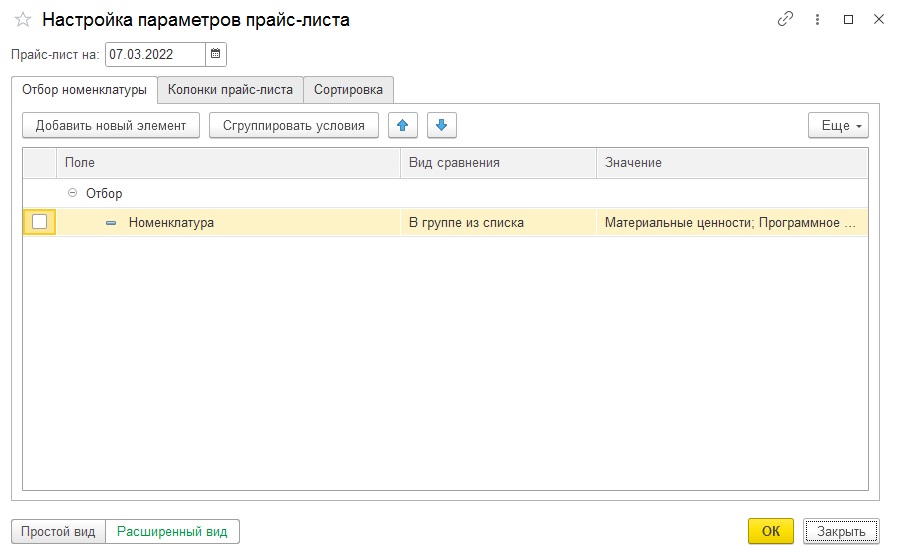Open the Сортировка tab
899x557 pixels.
(348, 89)
